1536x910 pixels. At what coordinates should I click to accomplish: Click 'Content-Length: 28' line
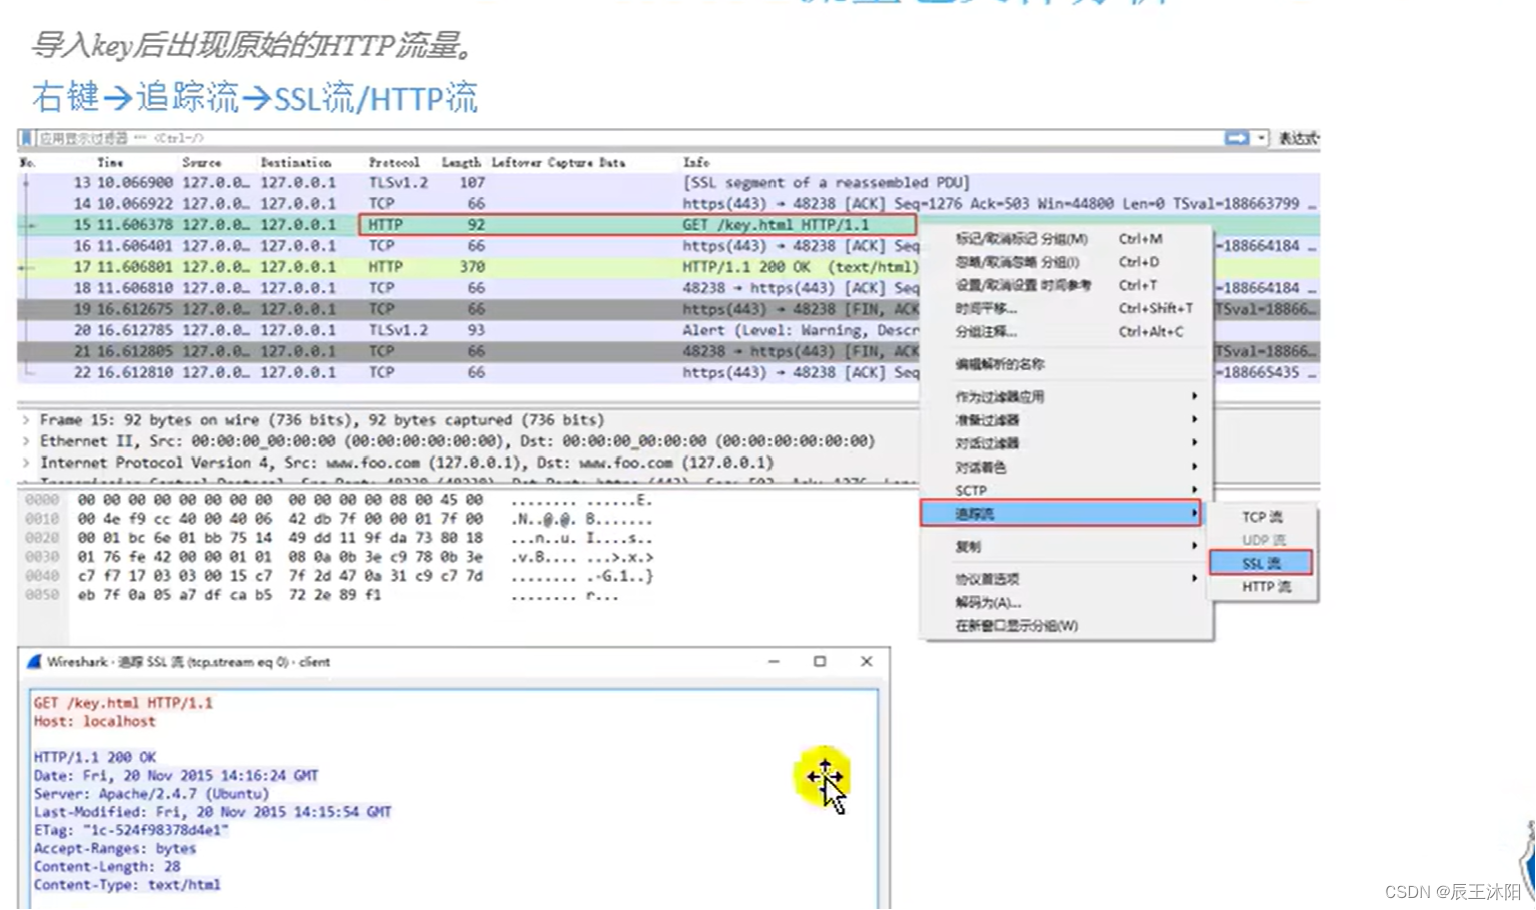[107, 867]
